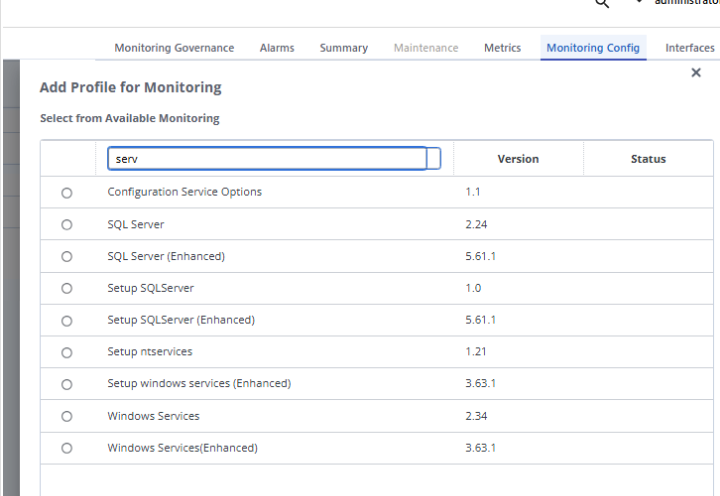The height and width of the screenshot is (496, 720).
Task: Pick the Windows Services 2.34 radio button
Action: (67, 417)
